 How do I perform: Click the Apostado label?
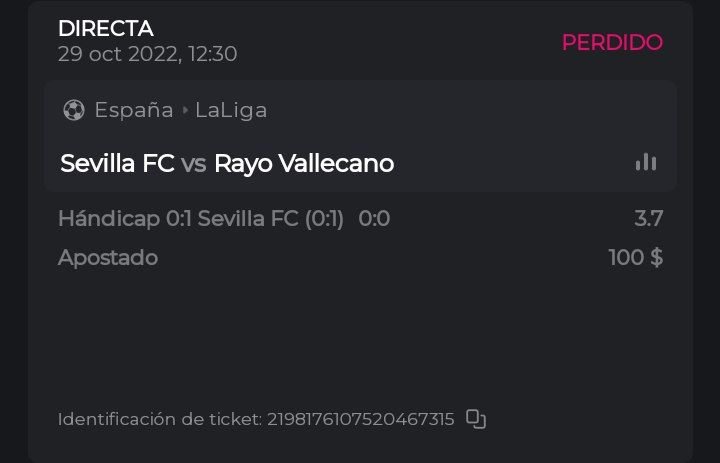click(x=108, y=257)
